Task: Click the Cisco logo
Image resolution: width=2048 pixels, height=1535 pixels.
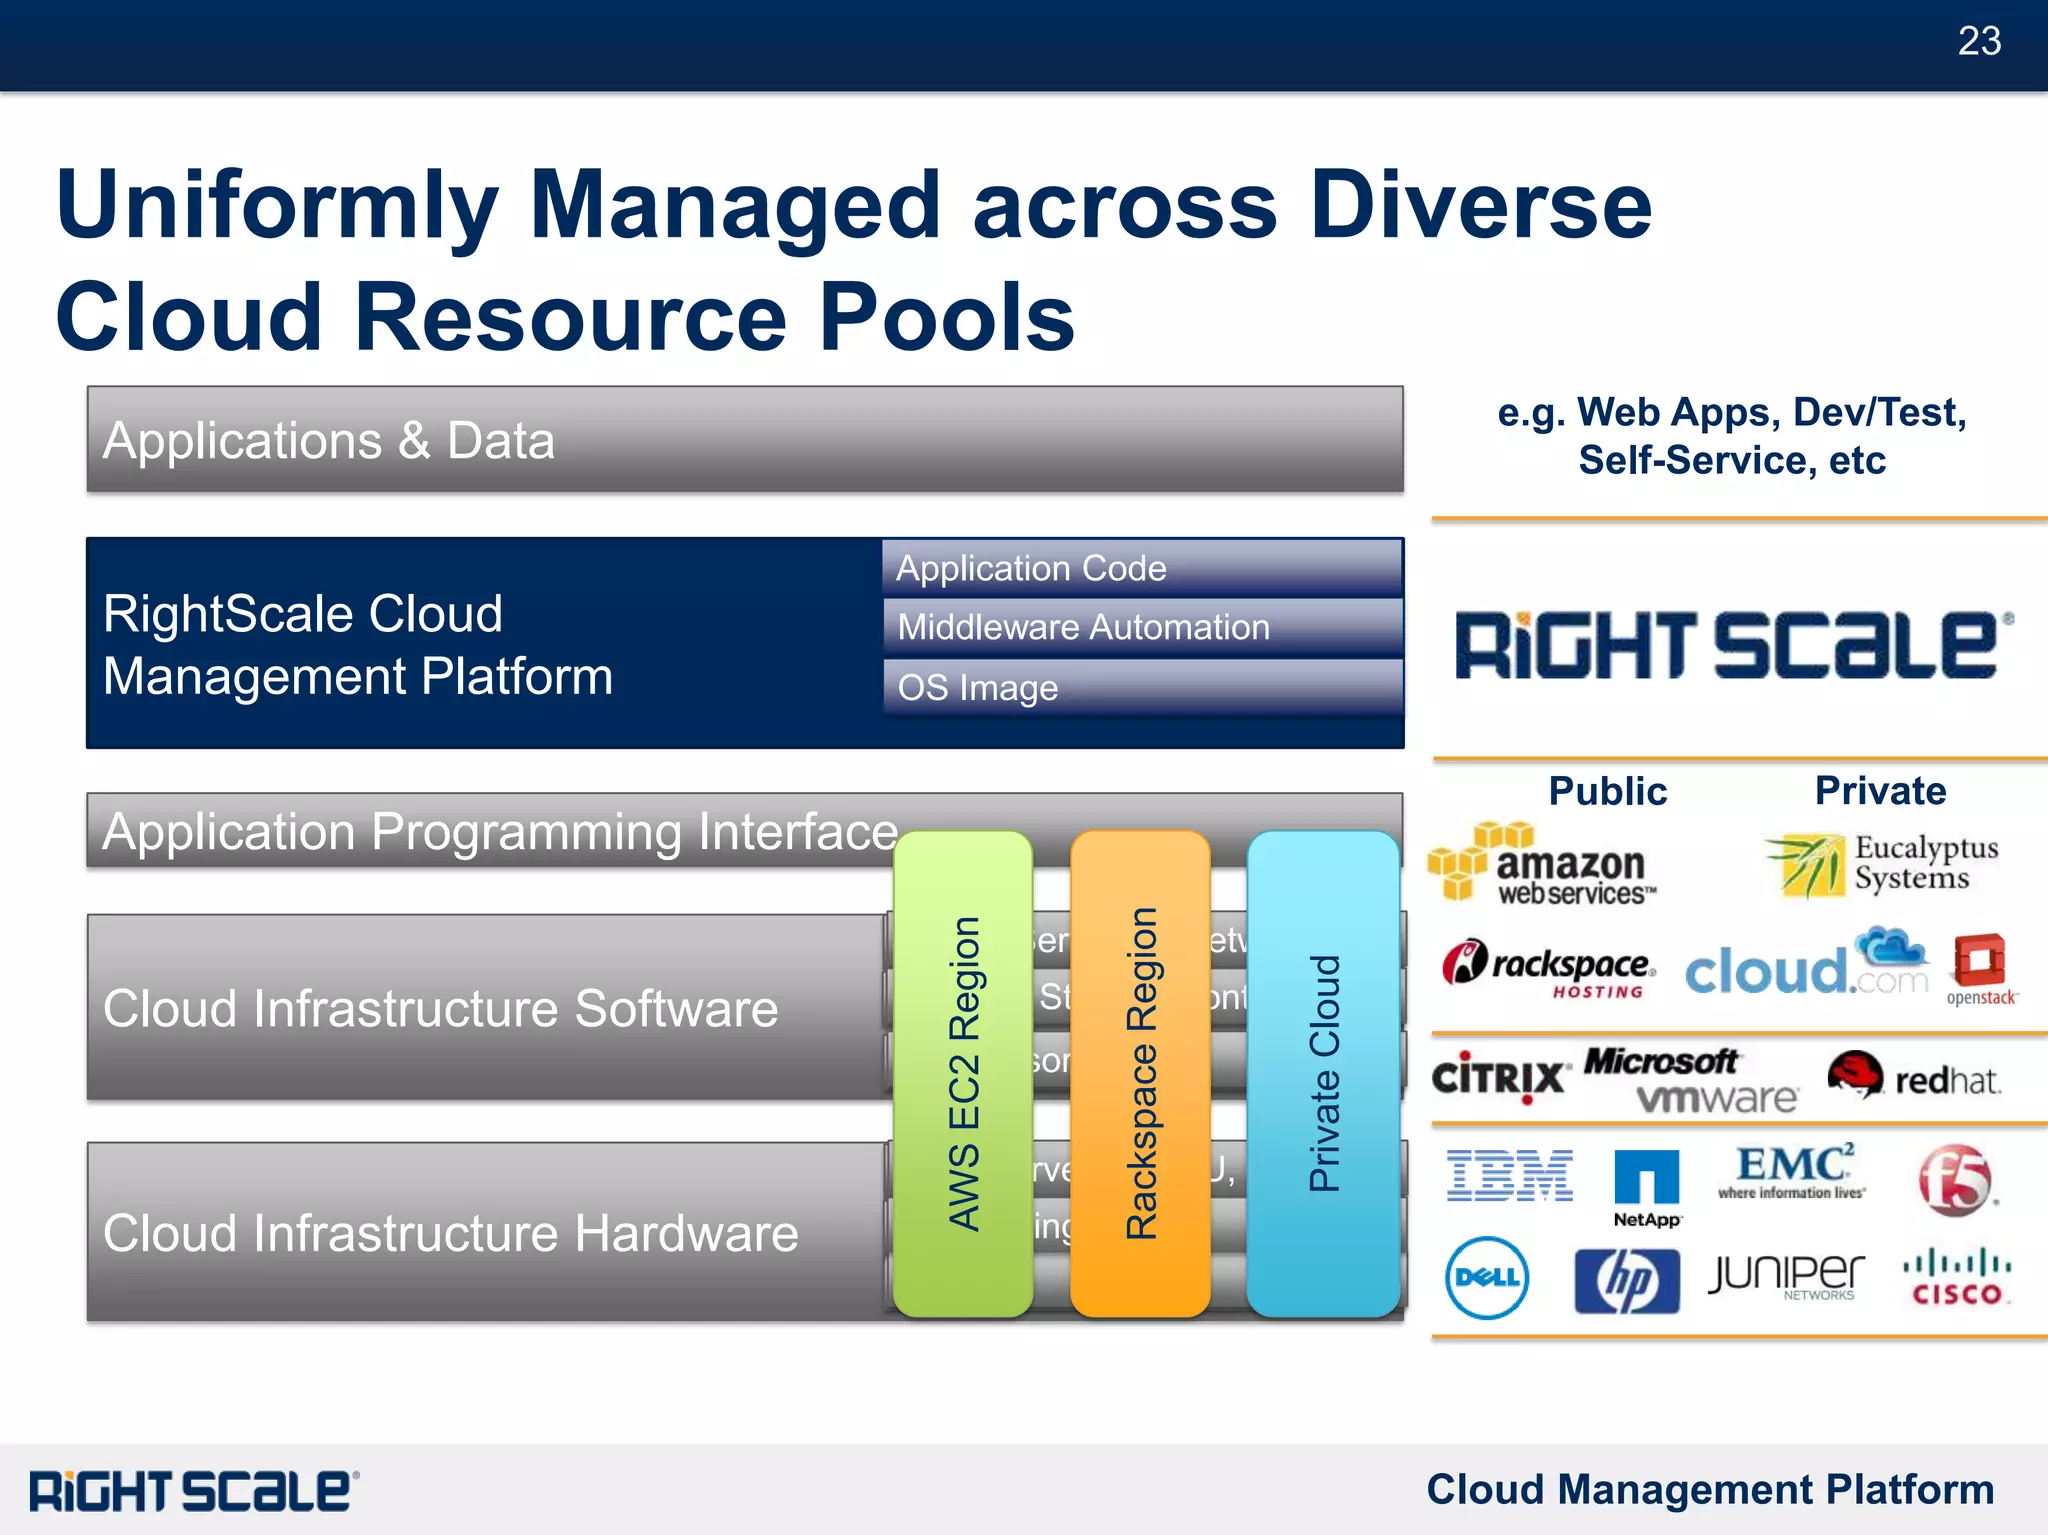Action: tap(1956, 1279)
